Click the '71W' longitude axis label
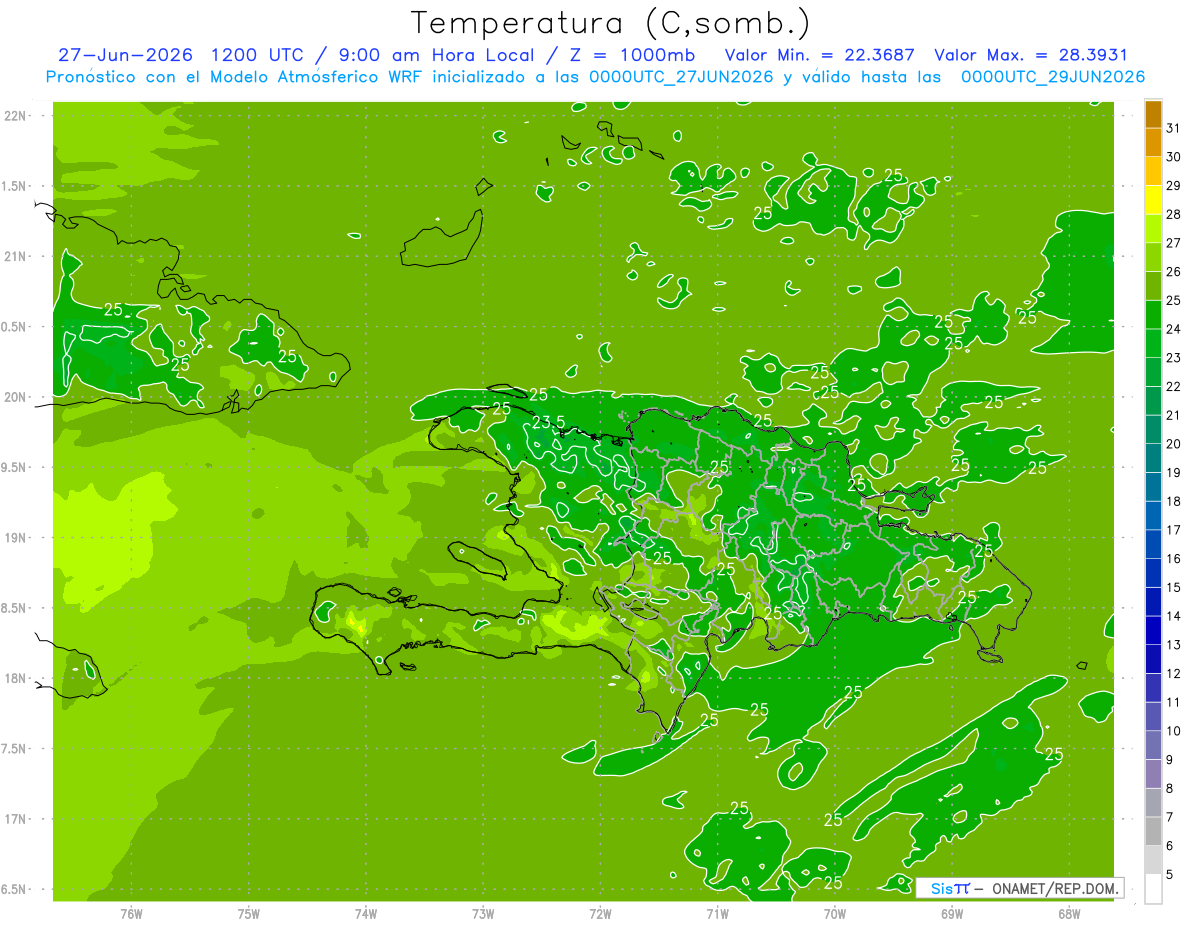 [x=718, y=913]
